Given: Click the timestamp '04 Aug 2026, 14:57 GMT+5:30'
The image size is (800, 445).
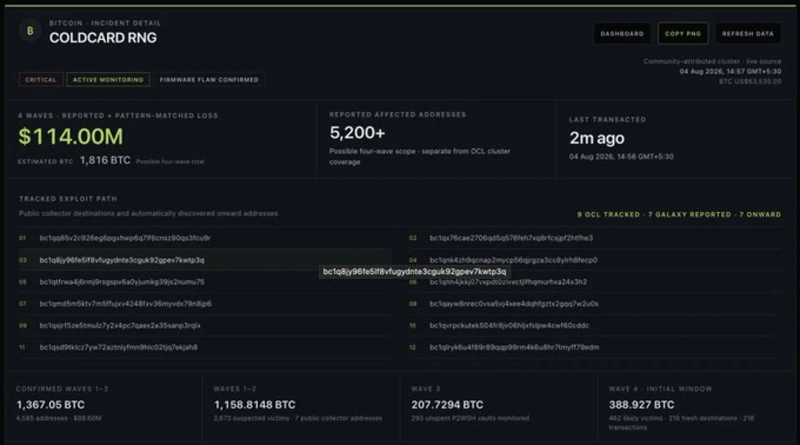Looking at the screenshot, I should pos(730,71).
